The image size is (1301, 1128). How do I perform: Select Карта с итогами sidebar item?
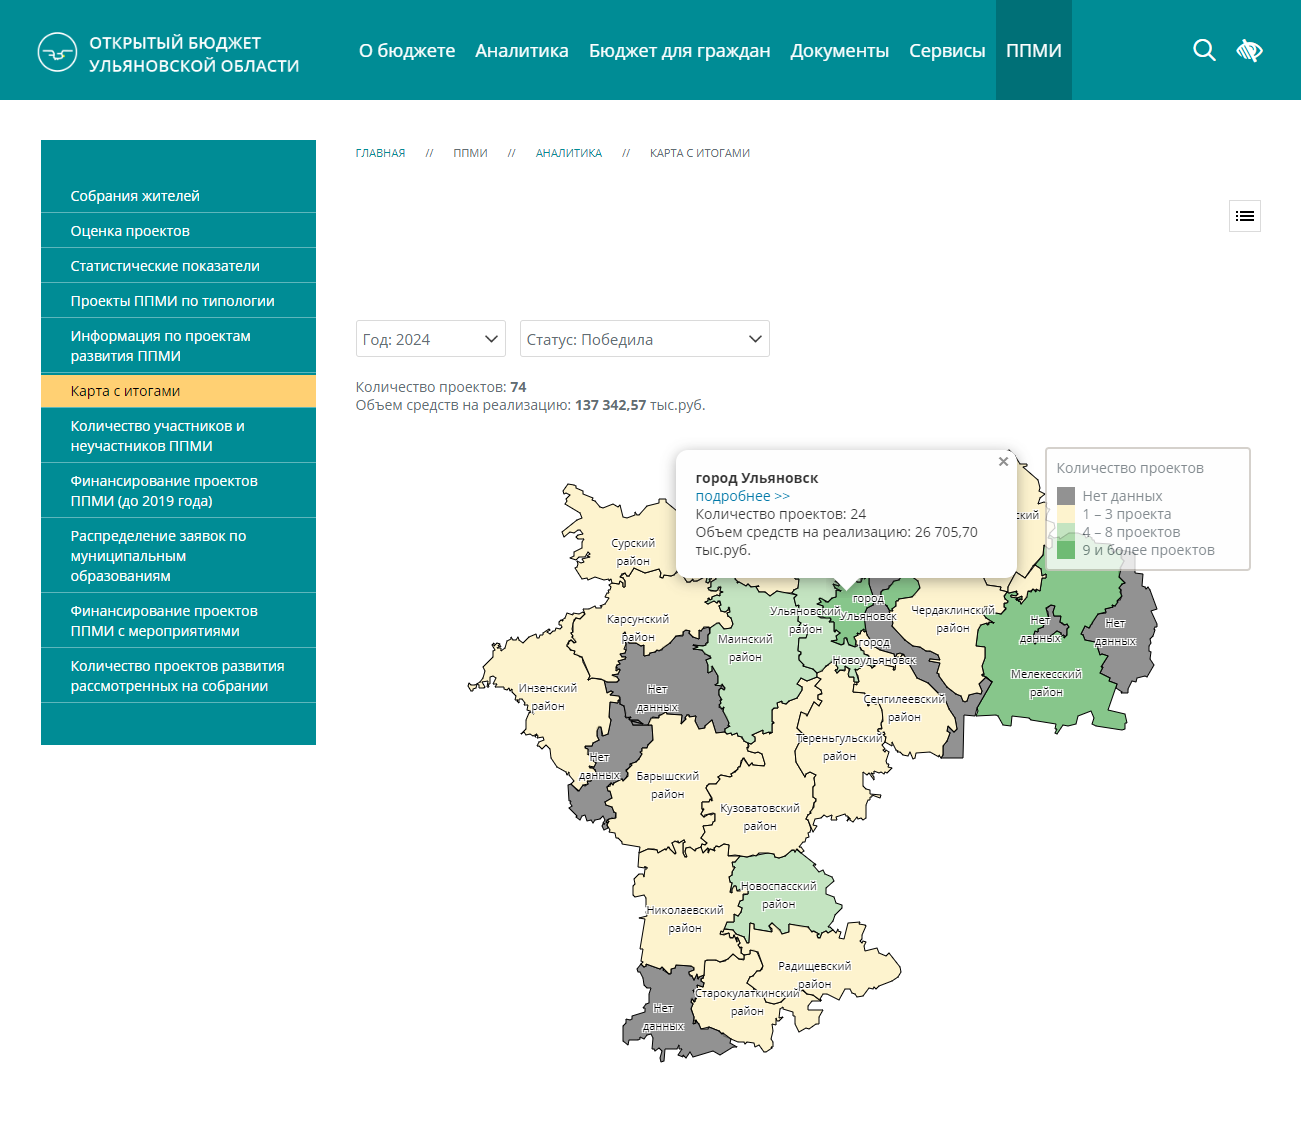125,391
